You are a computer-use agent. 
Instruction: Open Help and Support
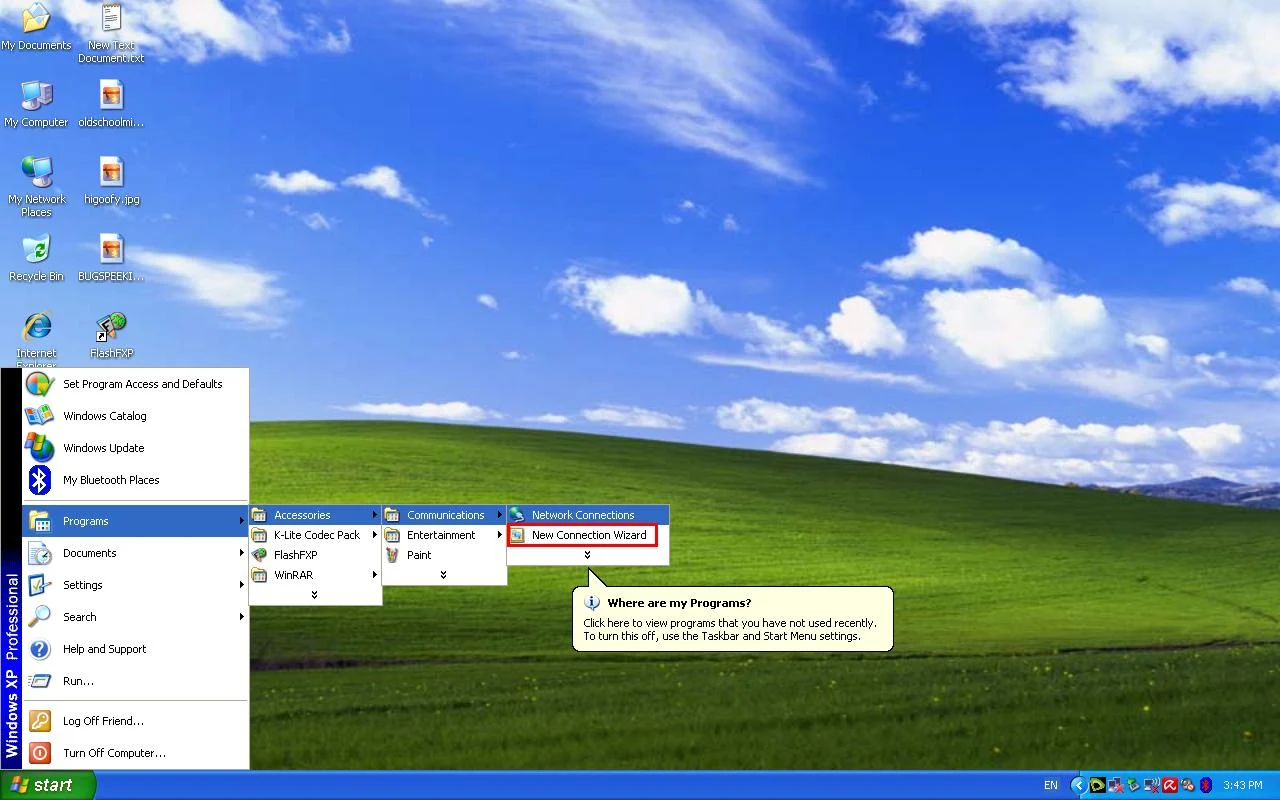click(135, 649)
